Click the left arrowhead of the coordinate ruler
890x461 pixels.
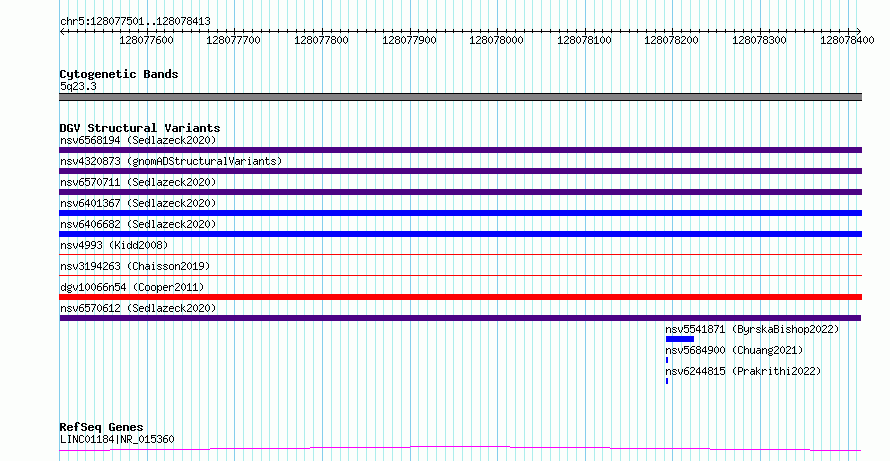coord(62,31)
